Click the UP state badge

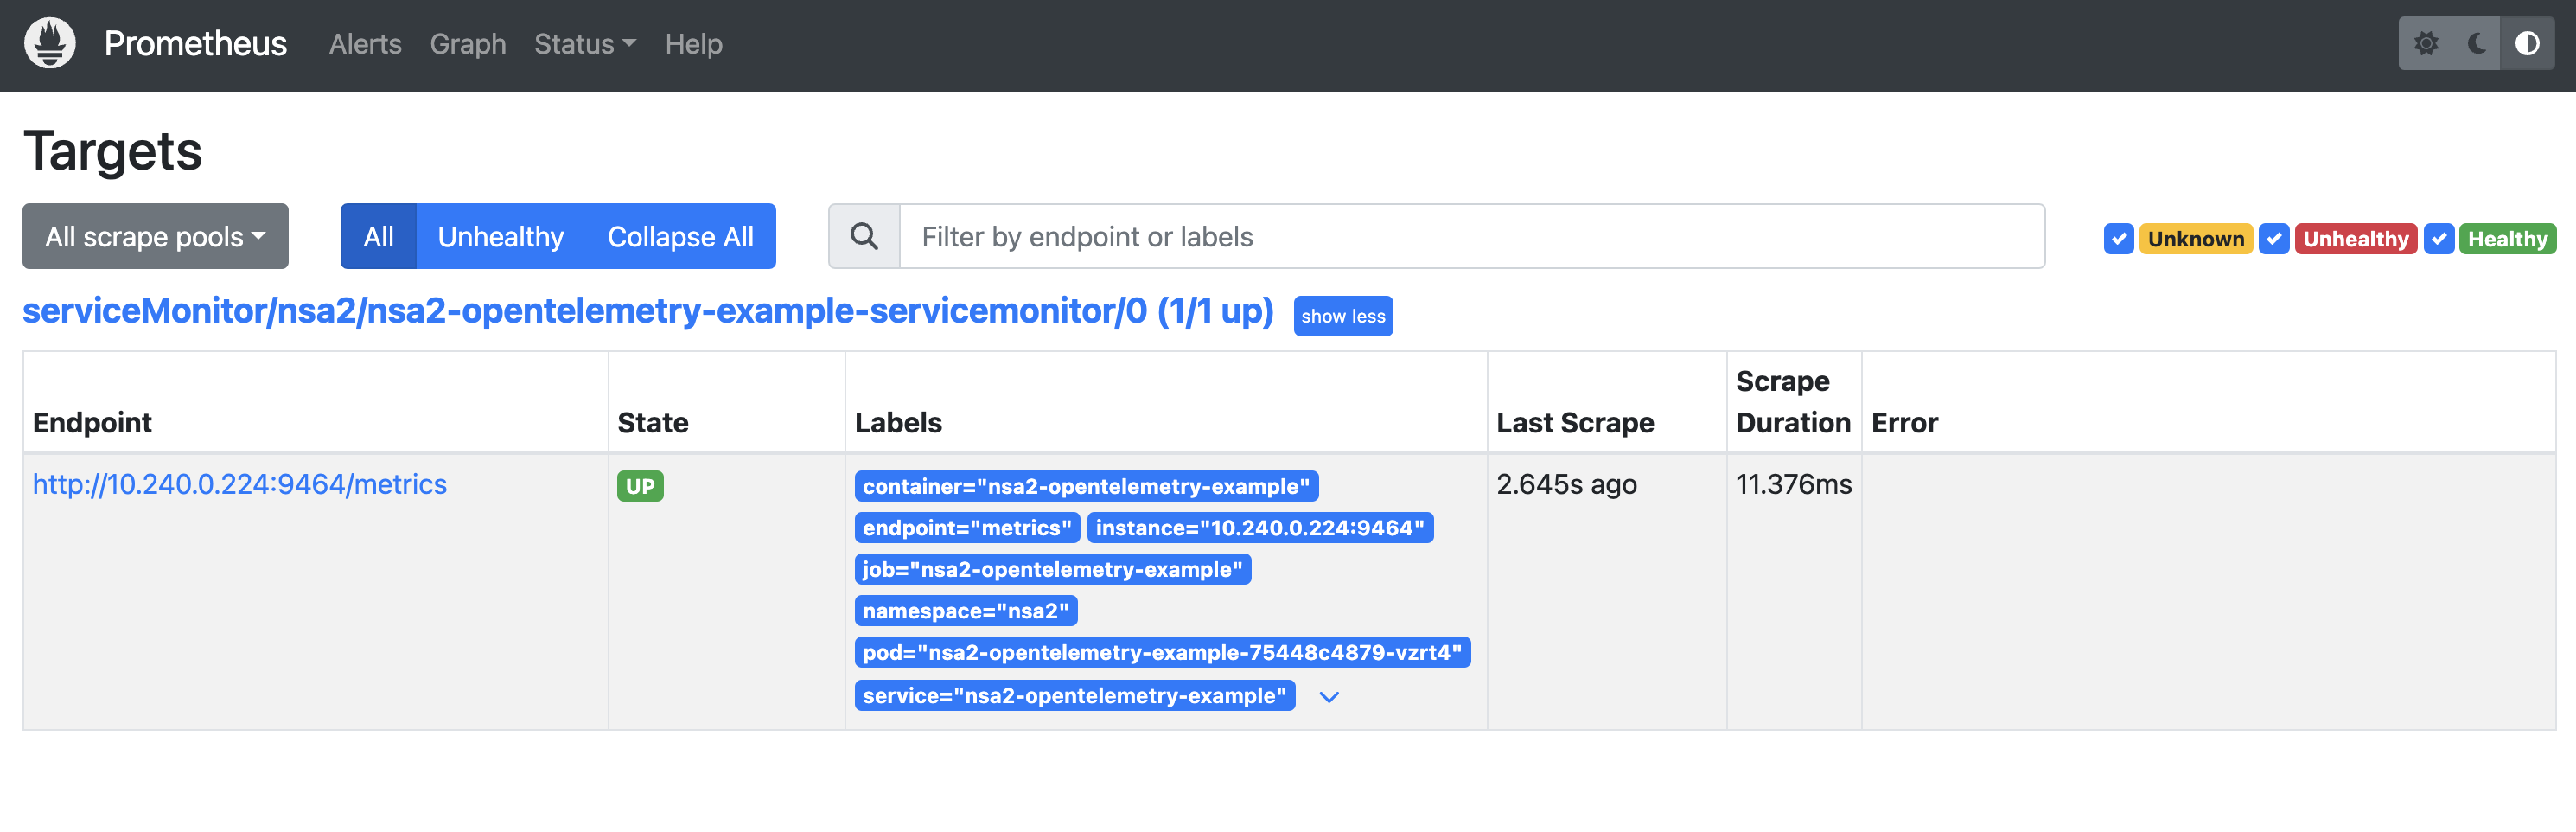coord(640,486)
